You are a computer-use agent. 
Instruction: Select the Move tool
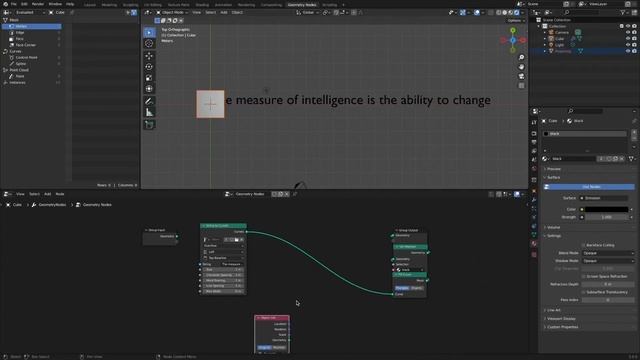(149, 56)
